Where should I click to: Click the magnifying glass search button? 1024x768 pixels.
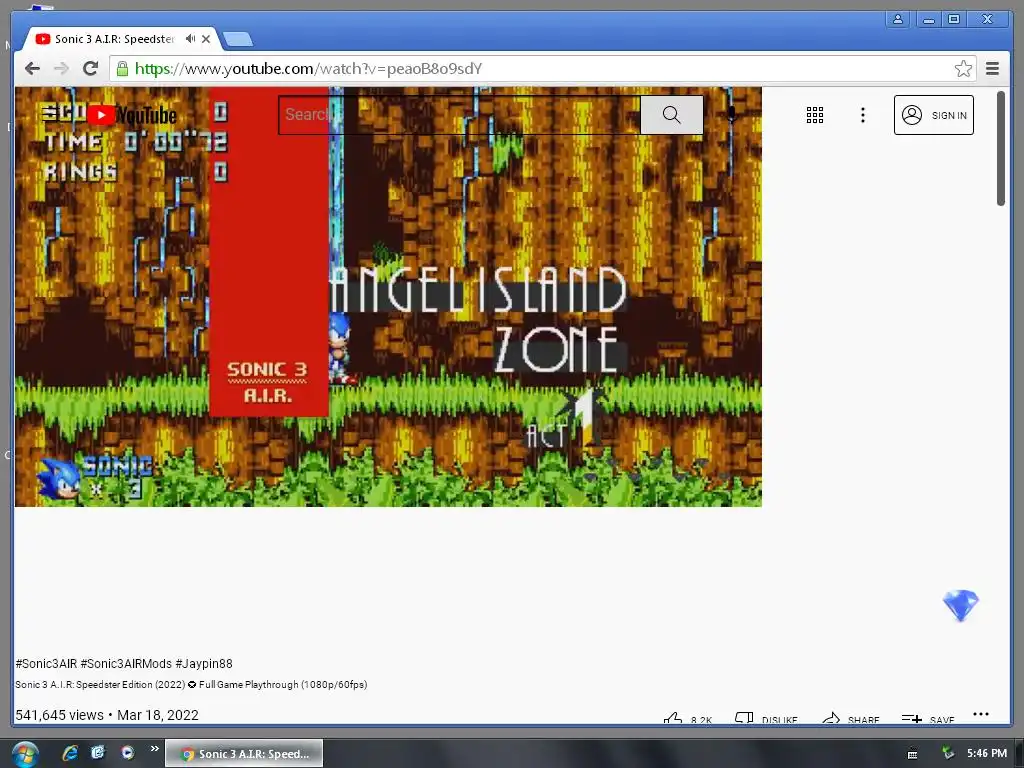[671, 115]
